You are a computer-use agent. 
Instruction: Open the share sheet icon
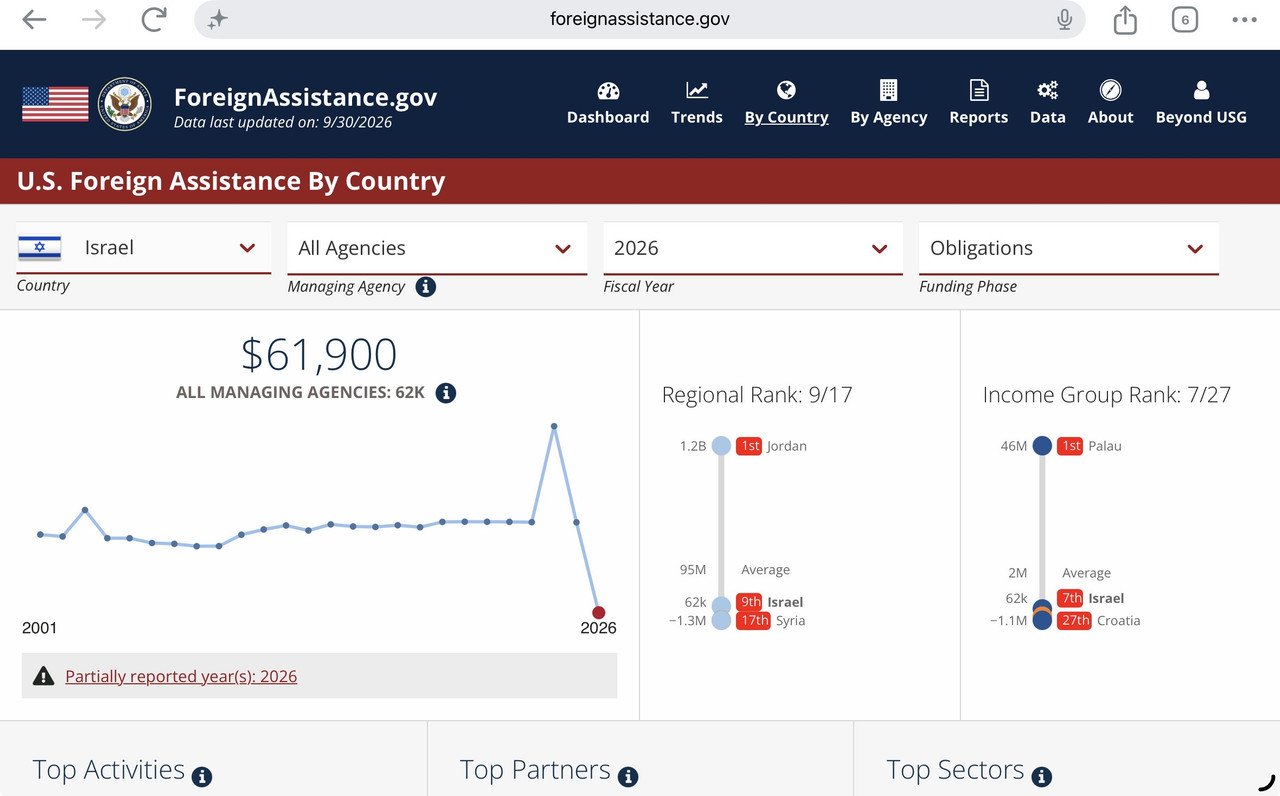point(1125,19)
